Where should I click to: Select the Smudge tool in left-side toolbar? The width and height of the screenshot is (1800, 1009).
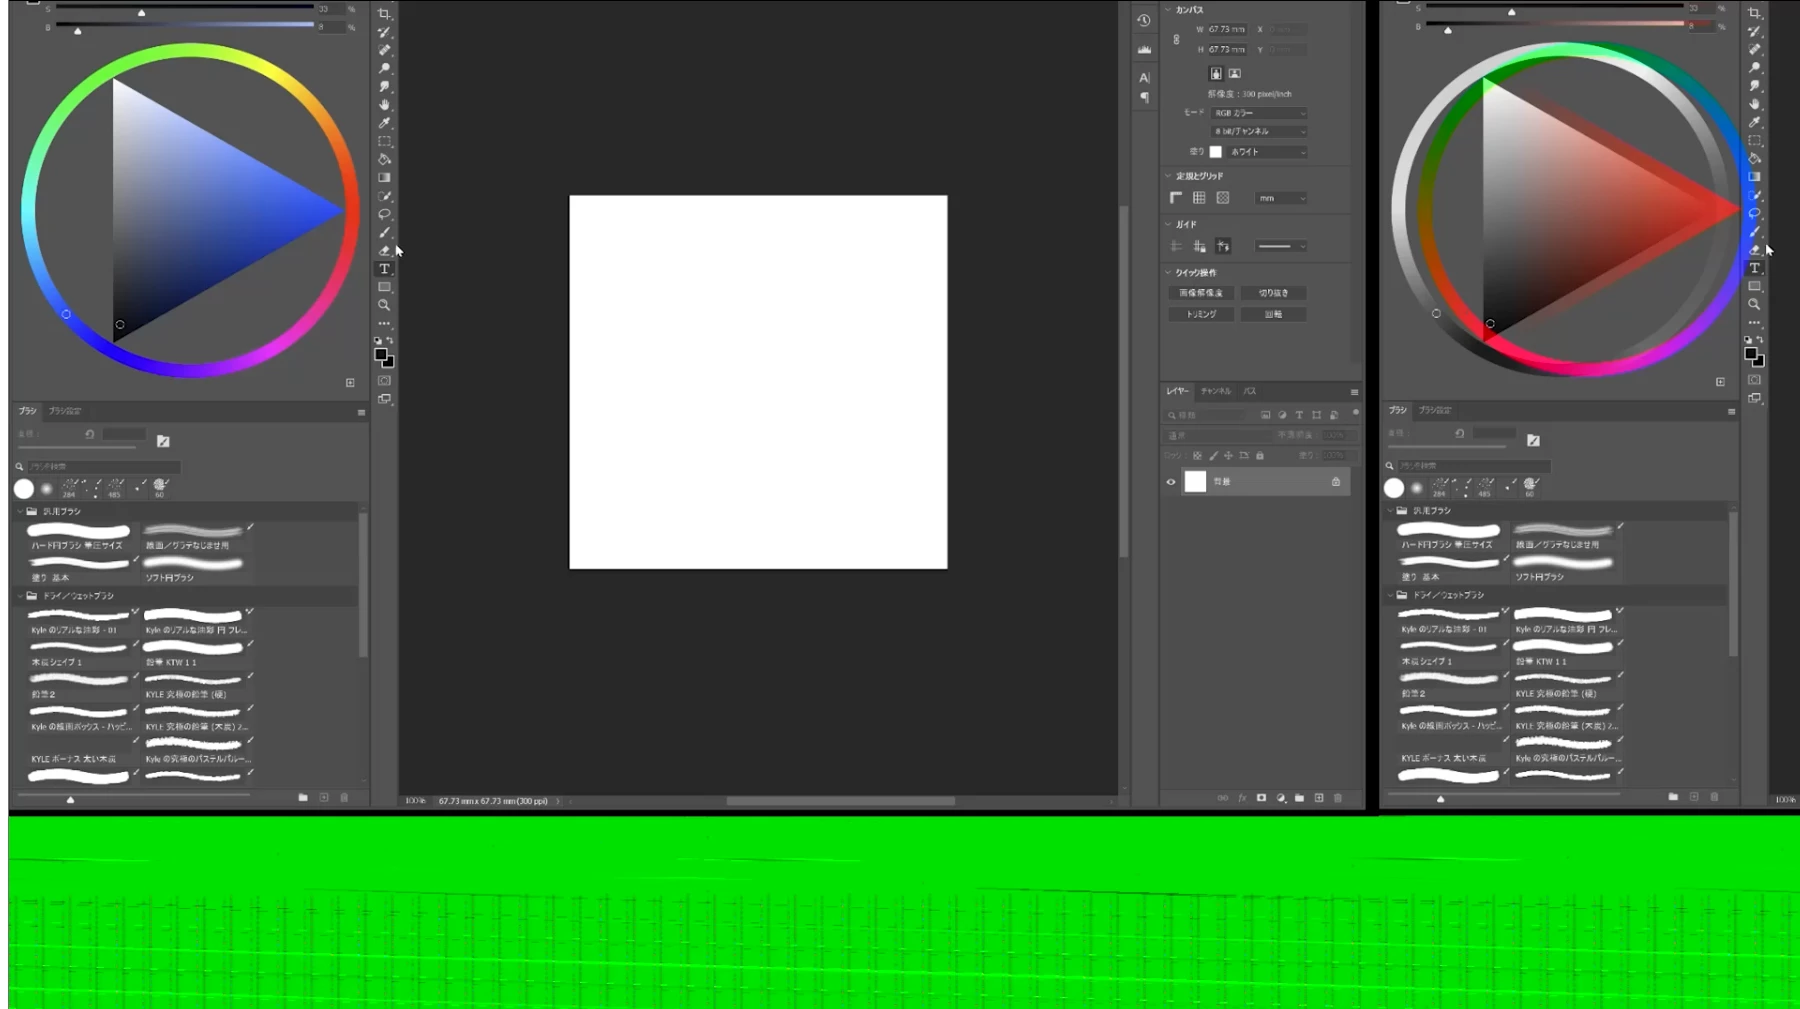click(x=384, y=87)
